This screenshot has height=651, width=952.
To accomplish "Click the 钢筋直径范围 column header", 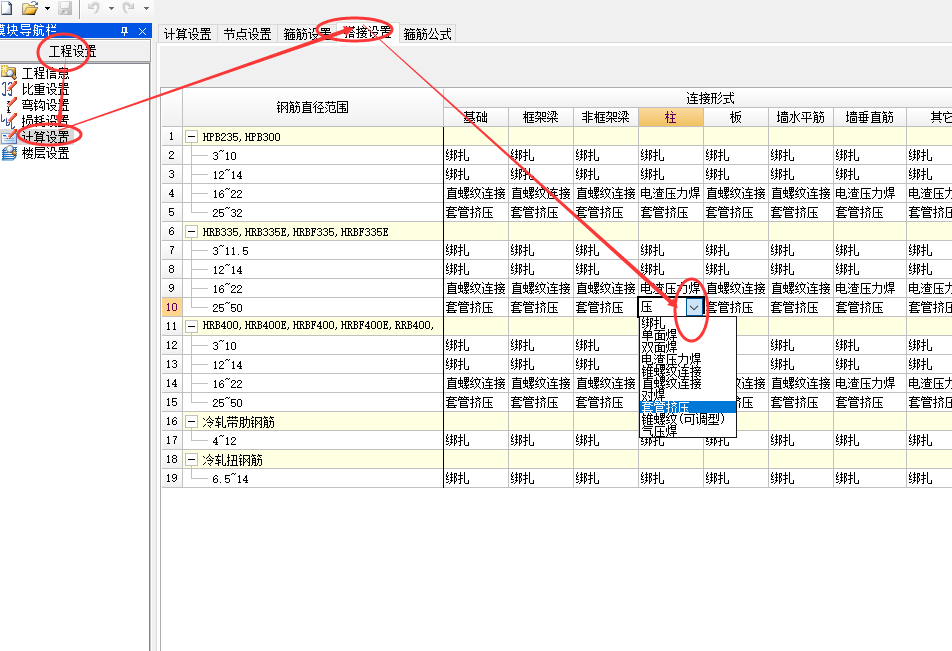I will tap(313, 107).
